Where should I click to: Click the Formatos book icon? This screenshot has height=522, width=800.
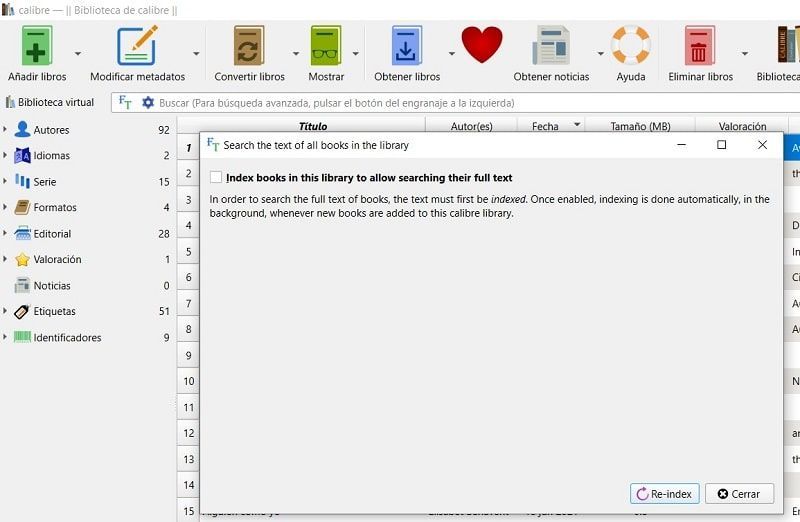(22, 207)
